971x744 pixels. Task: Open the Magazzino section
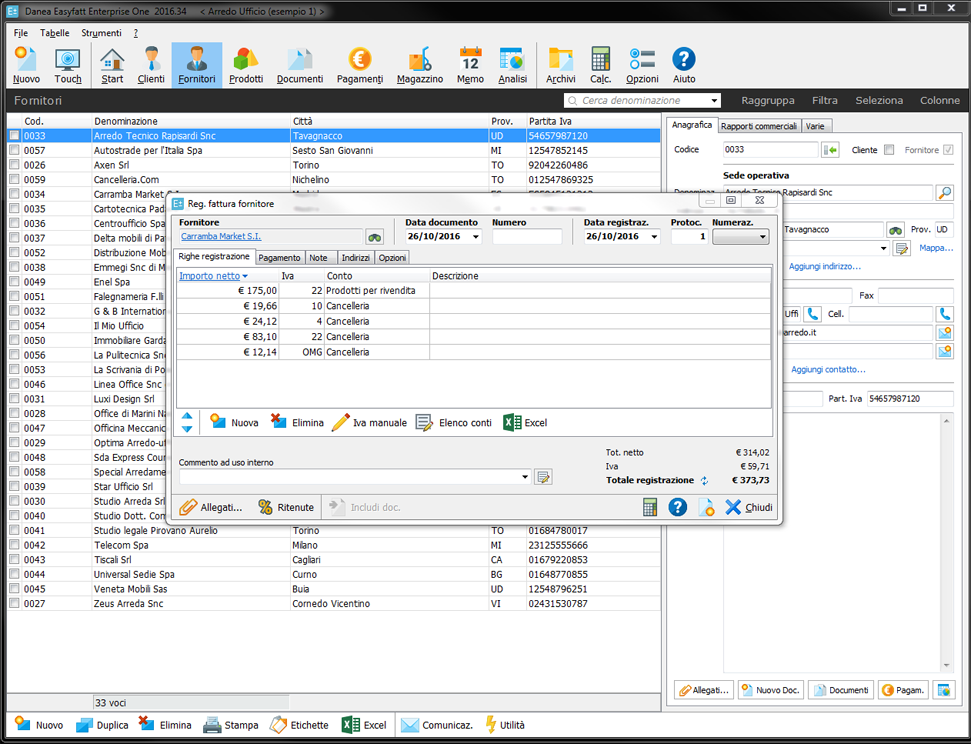[420, 65]
